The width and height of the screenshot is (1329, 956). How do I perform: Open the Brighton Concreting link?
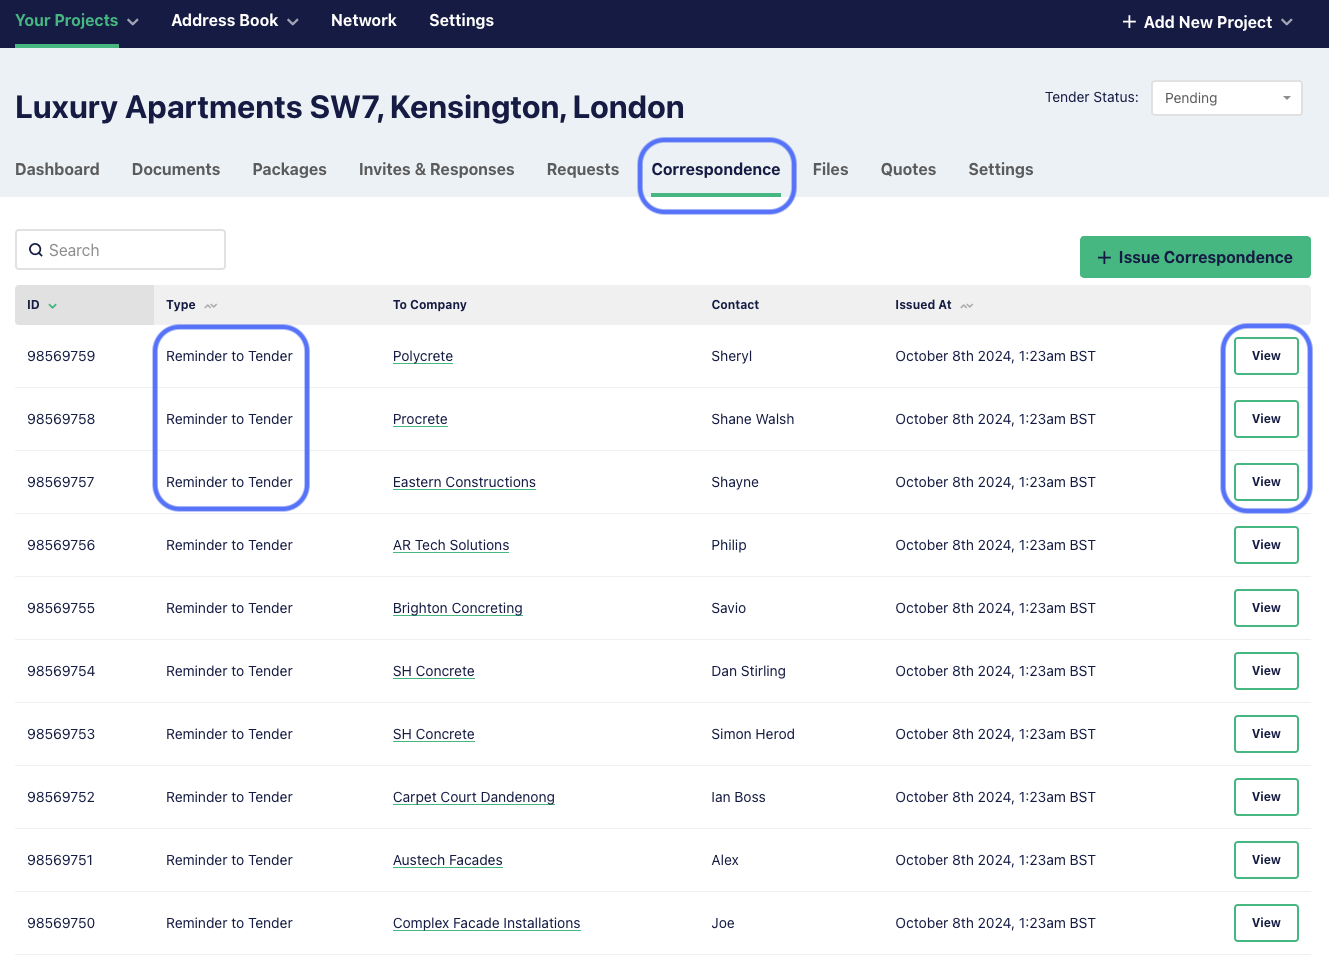point(458,608)
